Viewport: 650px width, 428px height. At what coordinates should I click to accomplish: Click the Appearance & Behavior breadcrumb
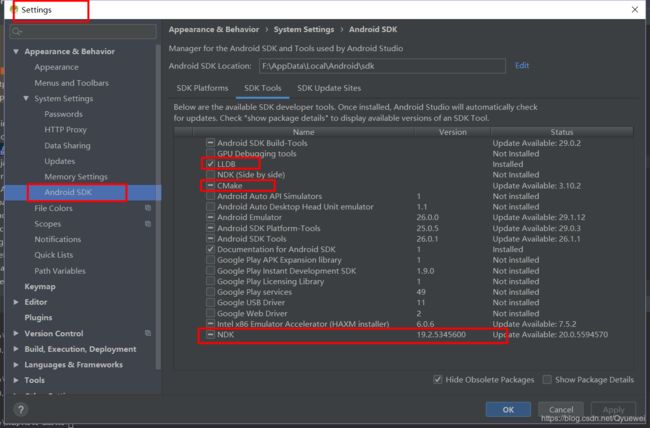click(214, 29)
